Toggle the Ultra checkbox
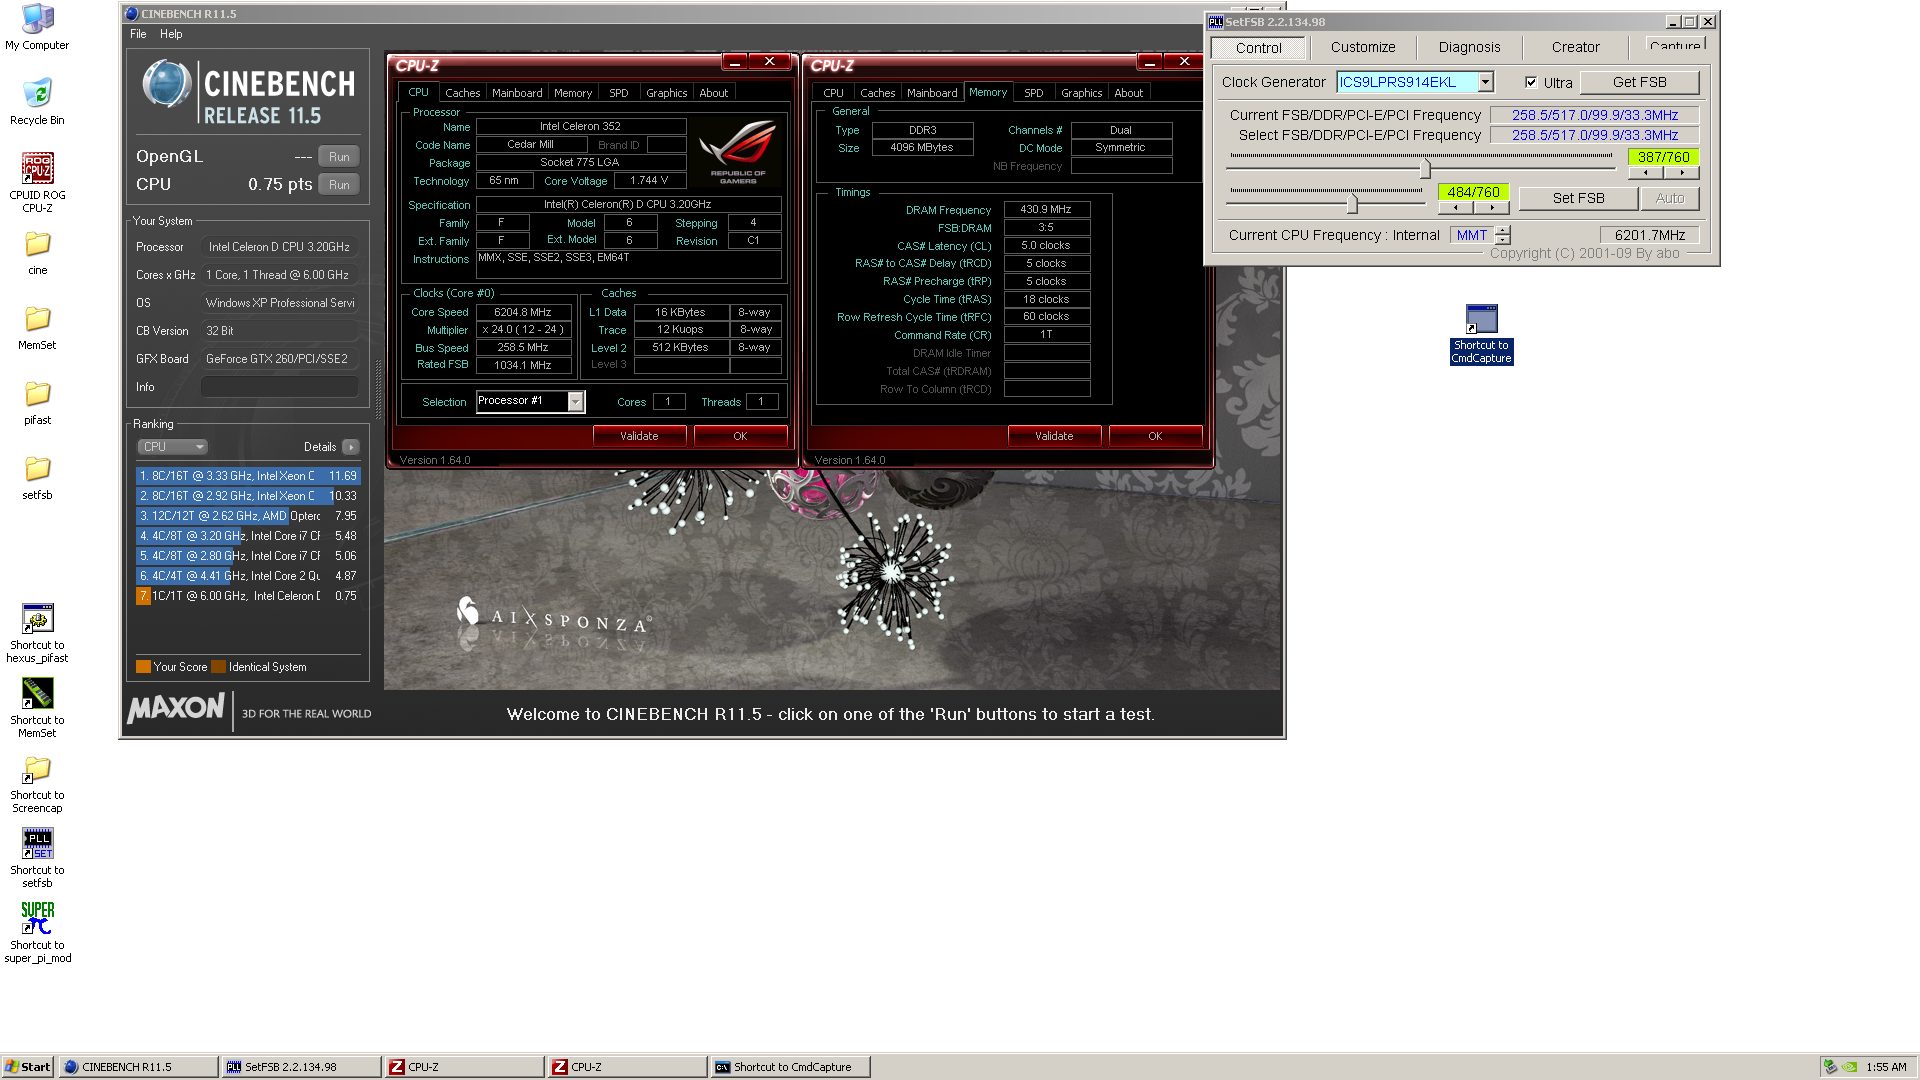The image size is (1920, 1080). pyautogui.click(x=1531, y=82)
